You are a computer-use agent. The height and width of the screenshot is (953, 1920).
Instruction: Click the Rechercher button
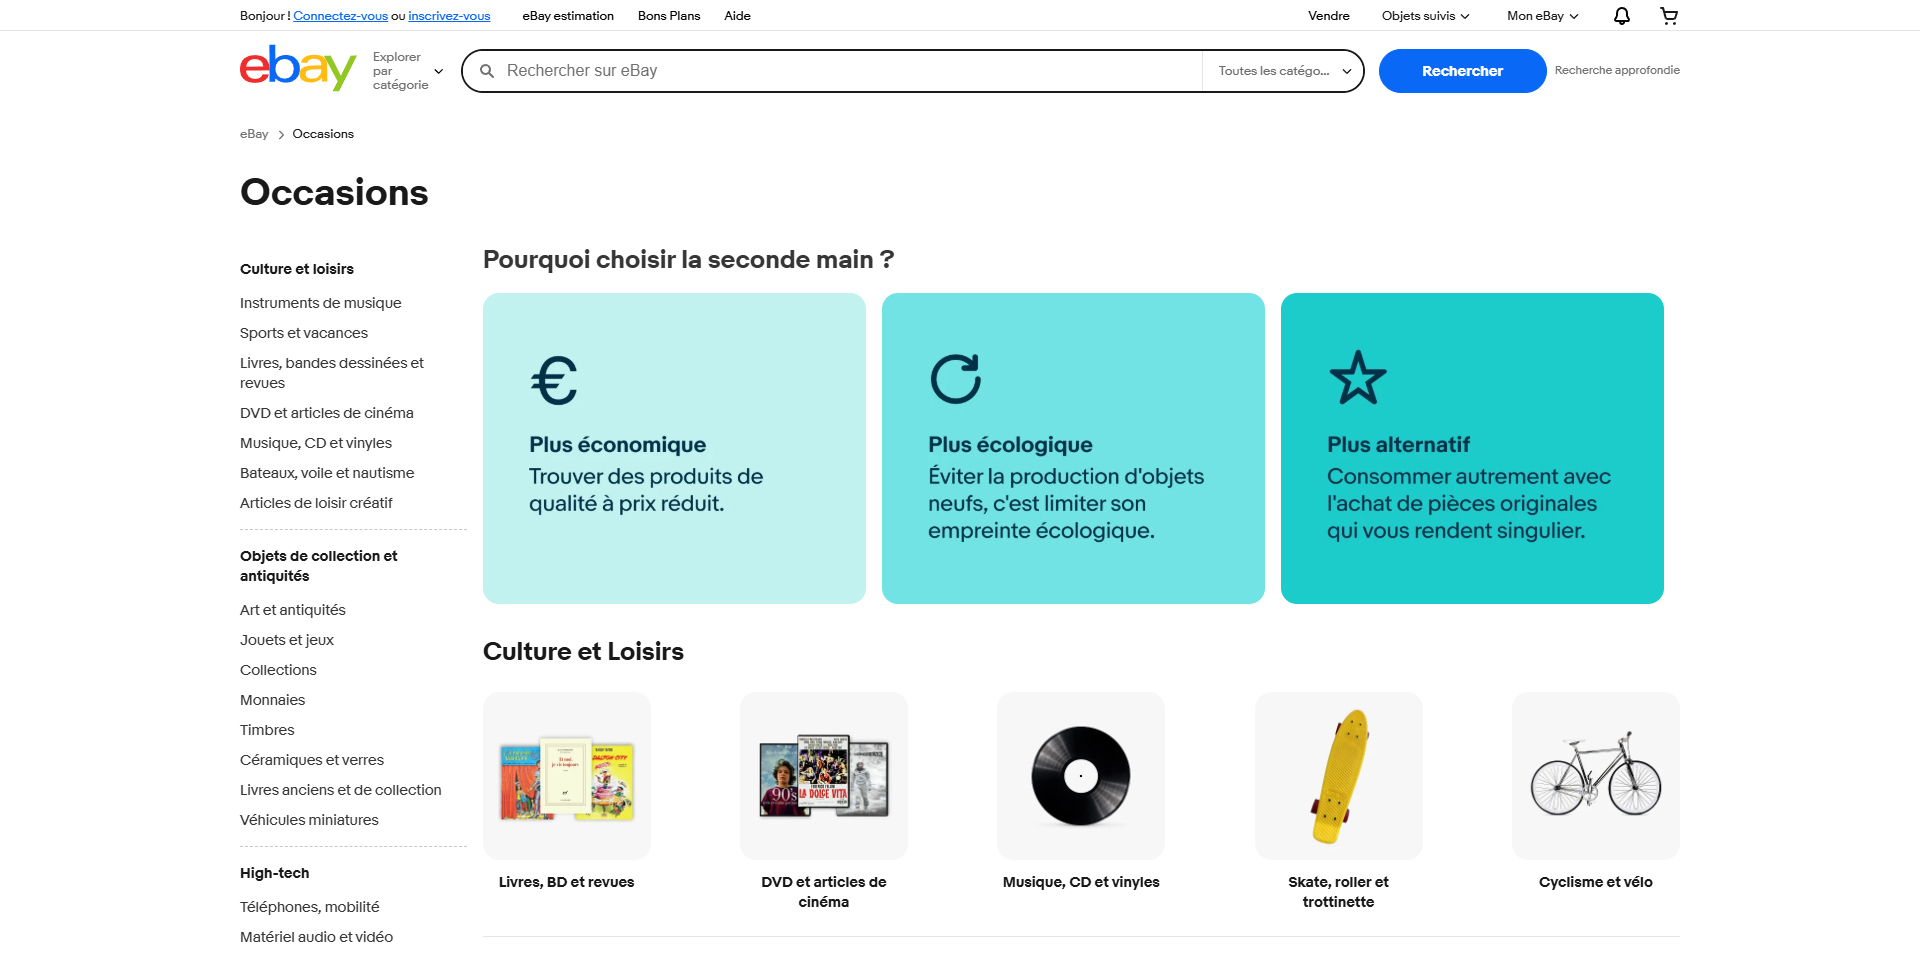(x=1462, y=71)
